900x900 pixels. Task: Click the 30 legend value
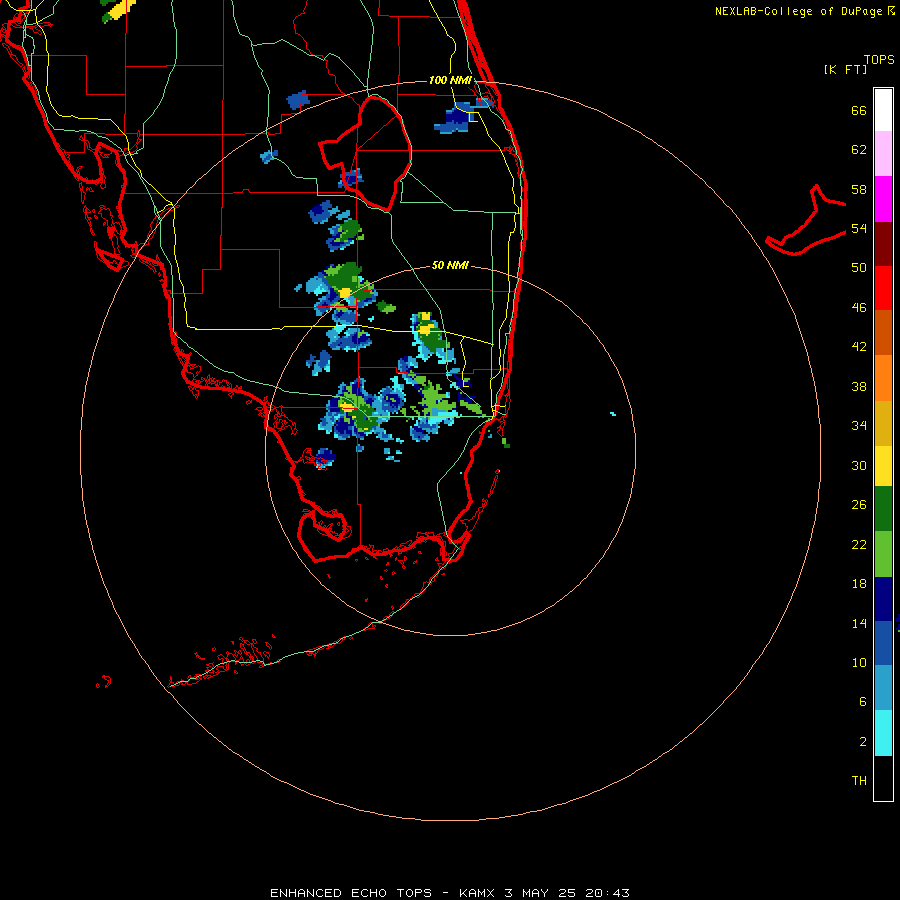point(859,465)
